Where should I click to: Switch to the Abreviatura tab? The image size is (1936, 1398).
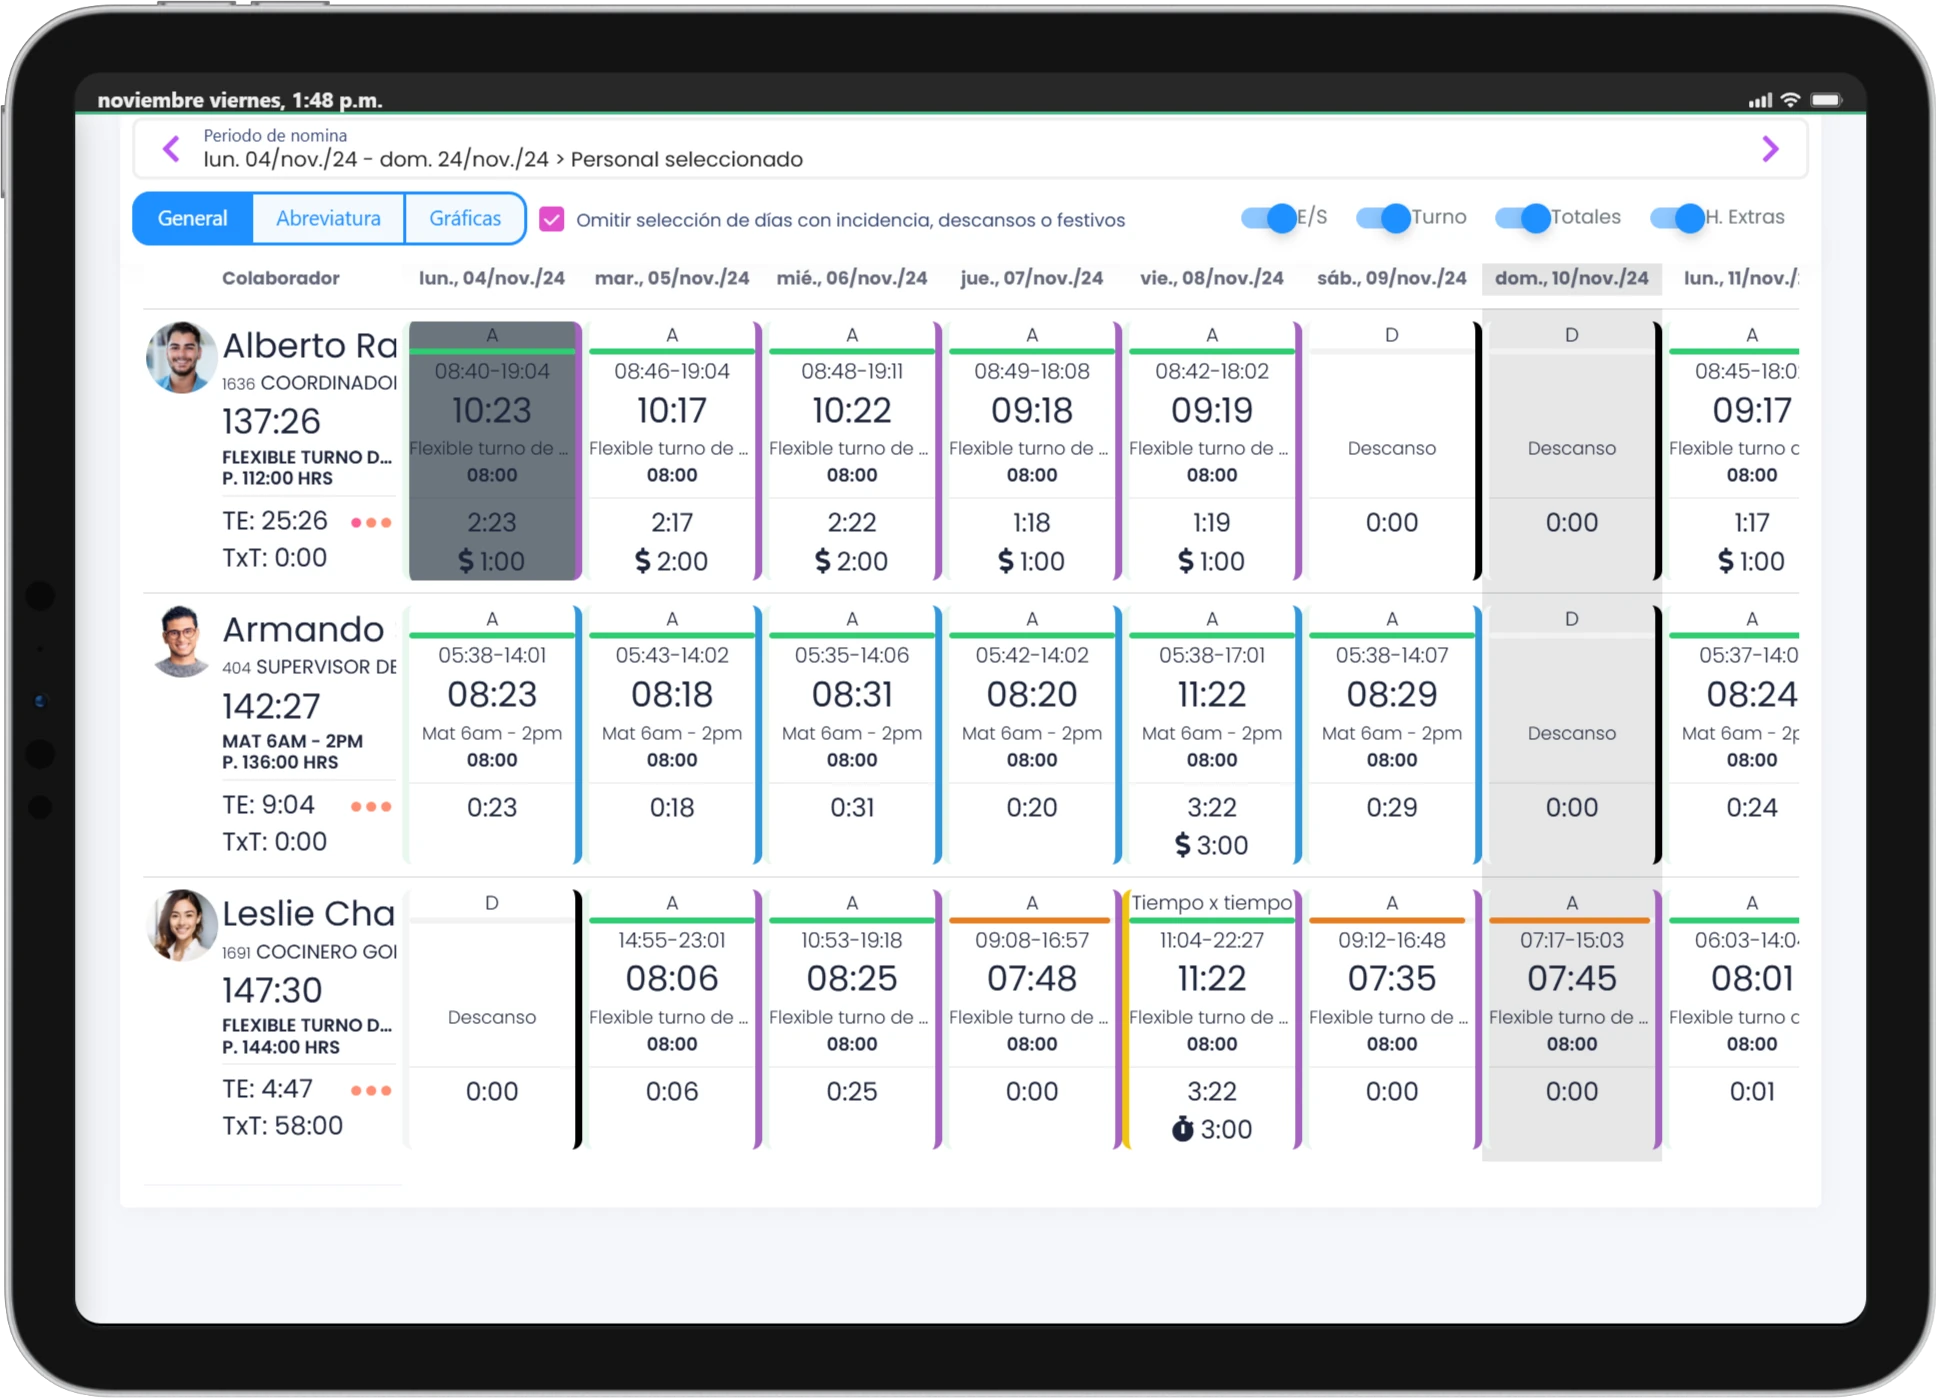(327, 217)
